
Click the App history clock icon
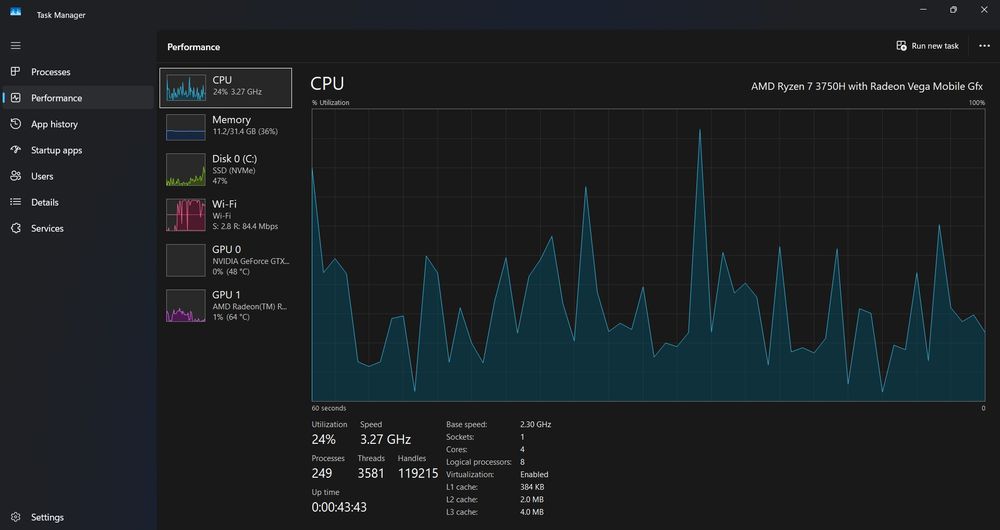(x=16, y=124)
